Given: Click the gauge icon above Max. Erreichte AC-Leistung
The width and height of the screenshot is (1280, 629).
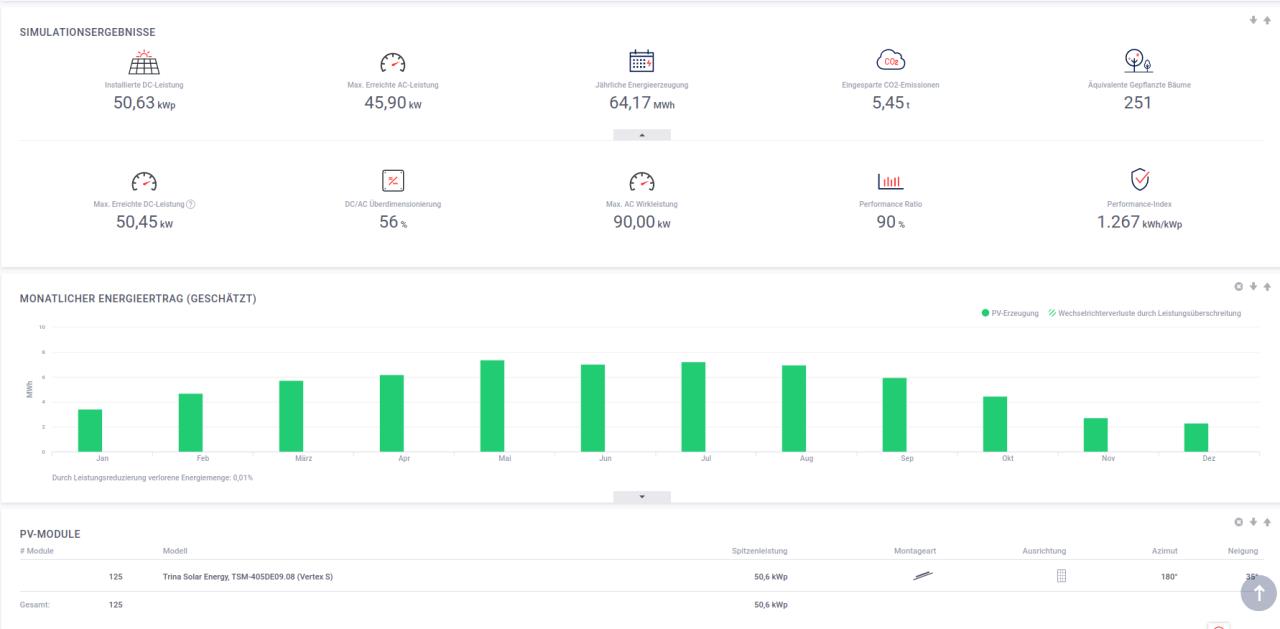Looking at the screenshot, I should click(393, 63).
